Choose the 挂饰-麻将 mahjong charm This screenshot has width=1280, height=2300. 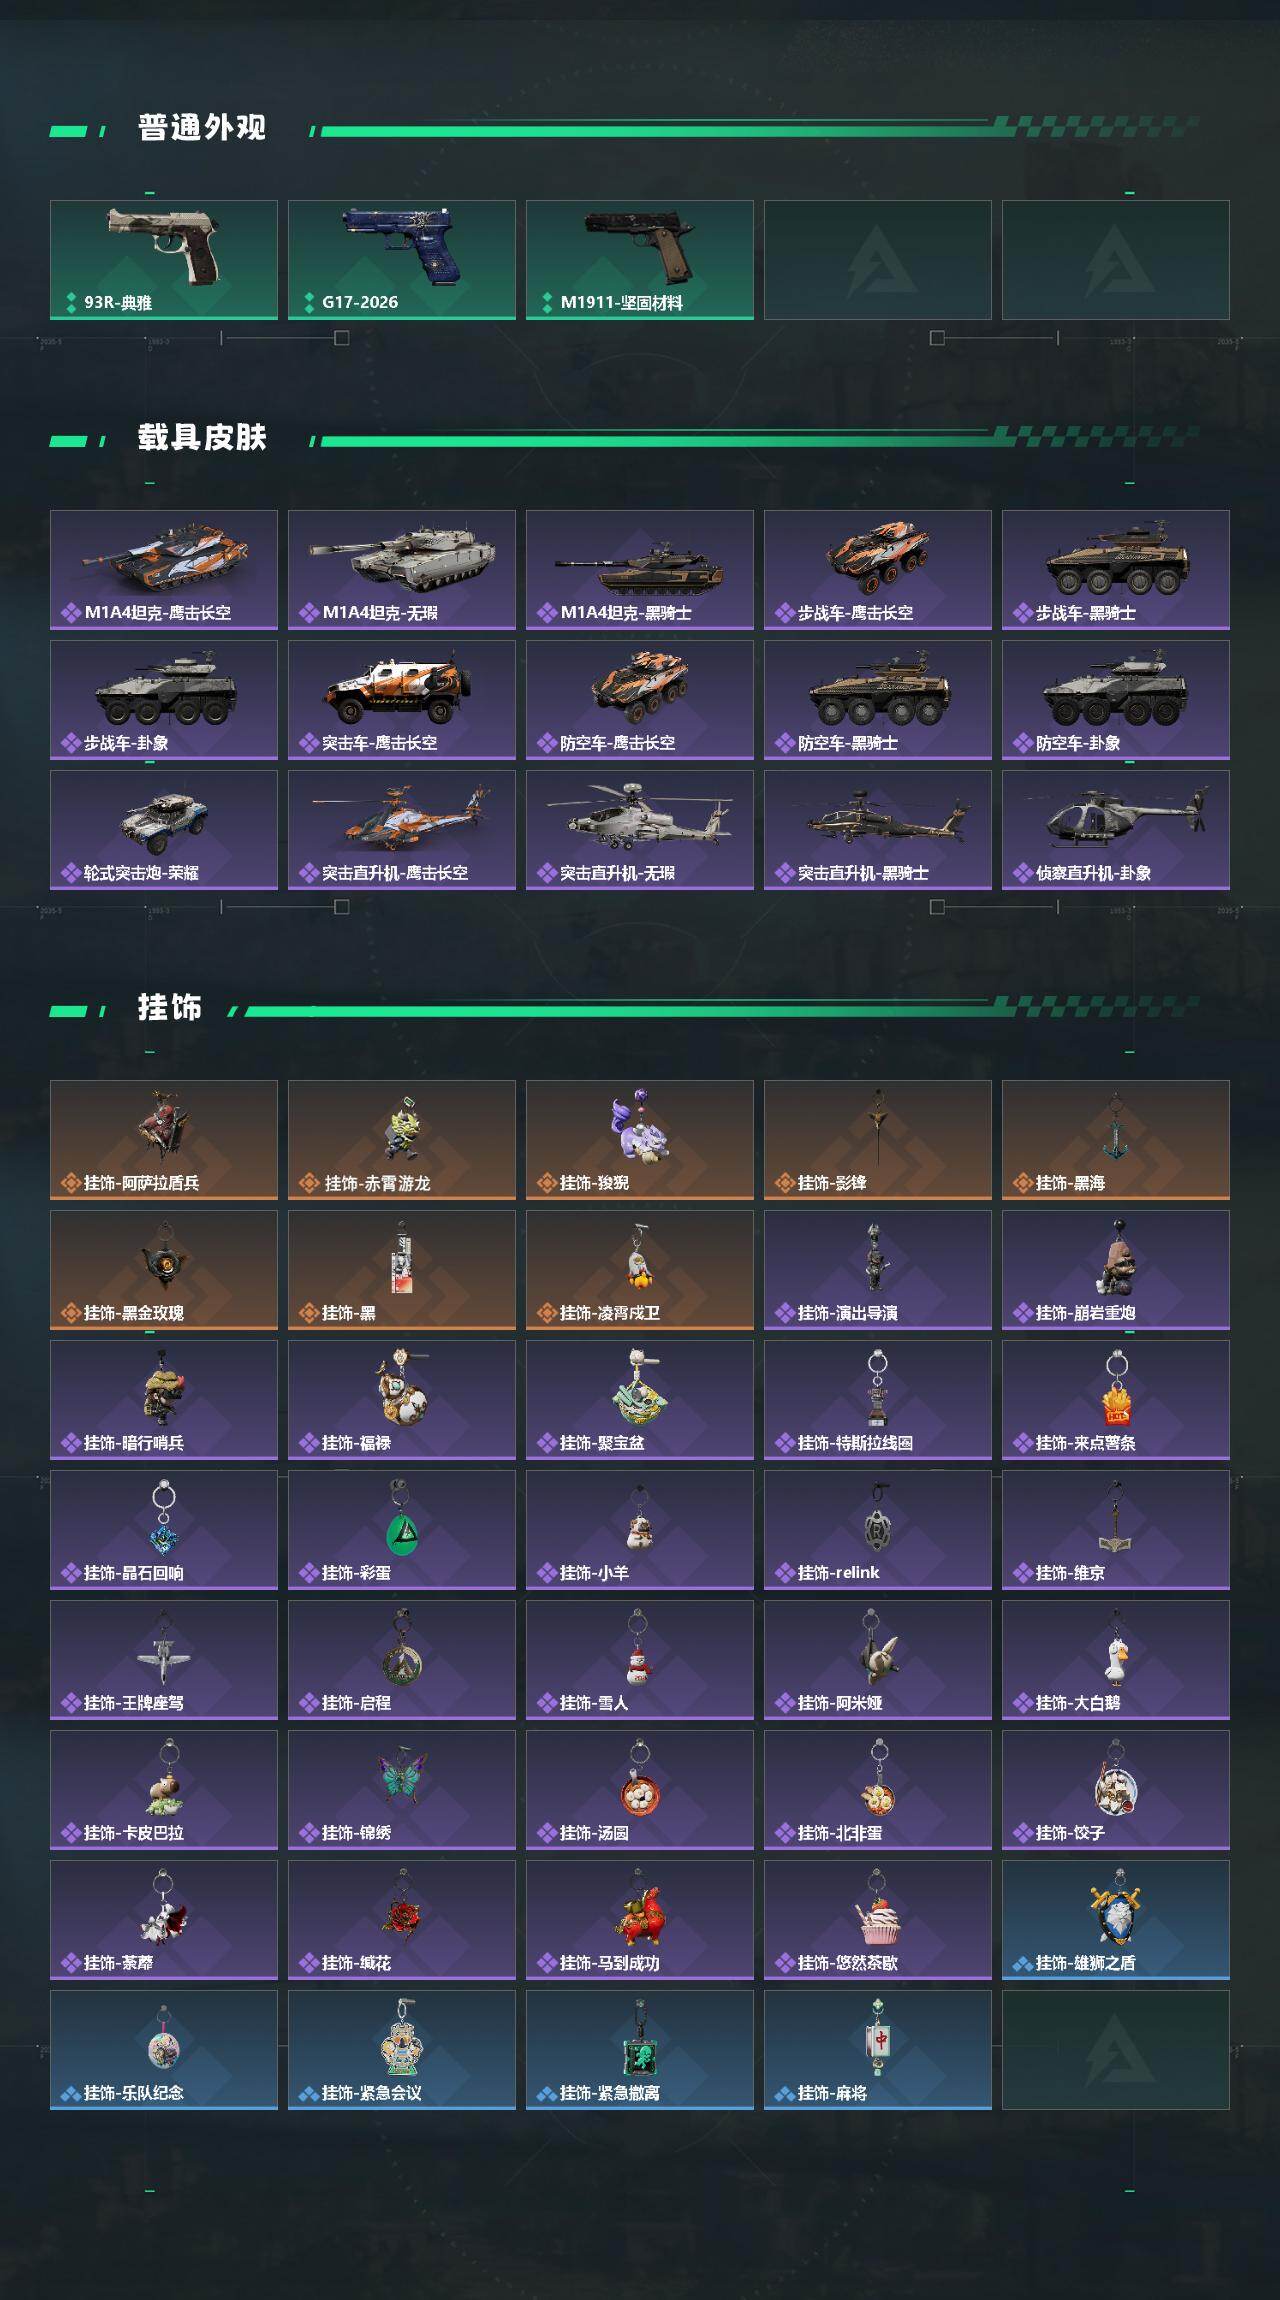coord(878,2050)
